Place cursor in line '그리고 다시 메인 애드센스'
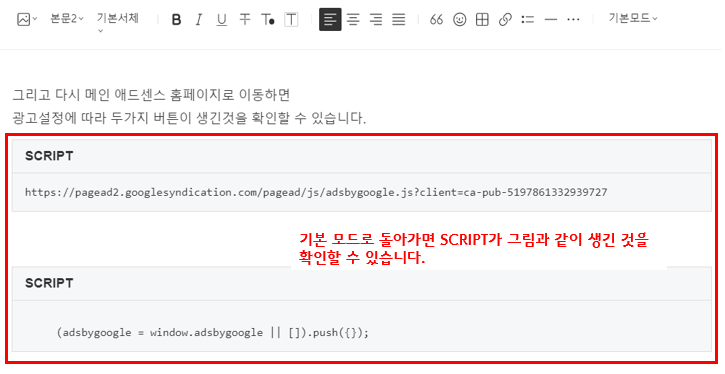Screen dimensions: 725x374 (151, 95)
